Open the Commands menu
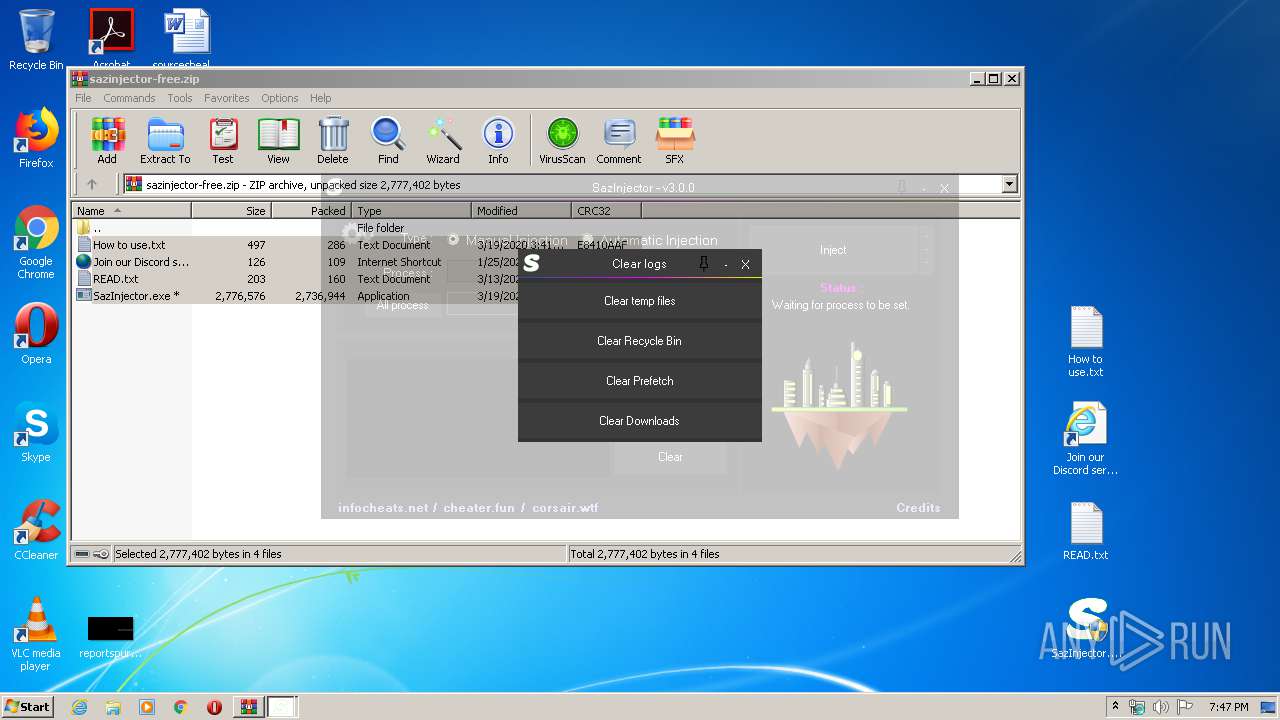Screen dimensions: 1280x720 [129, 98]
